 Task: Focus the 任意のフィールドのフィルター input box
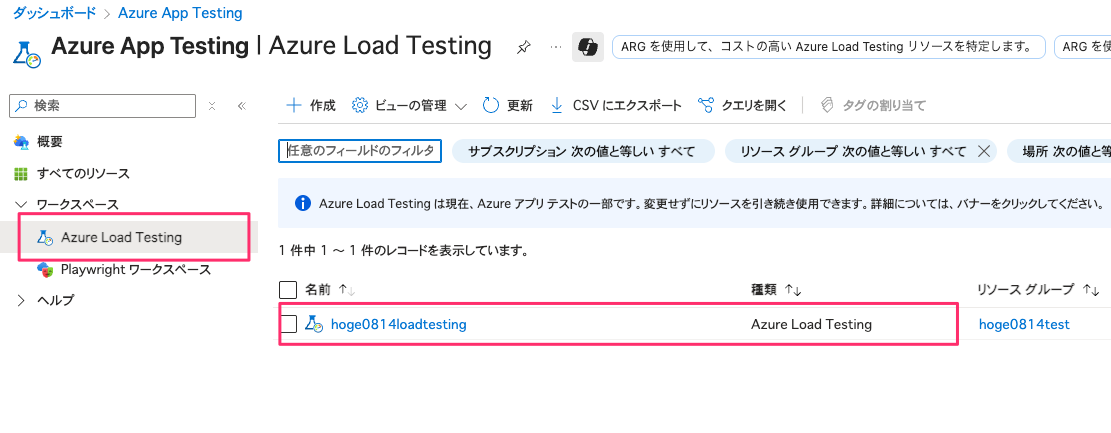pos(360,151)
